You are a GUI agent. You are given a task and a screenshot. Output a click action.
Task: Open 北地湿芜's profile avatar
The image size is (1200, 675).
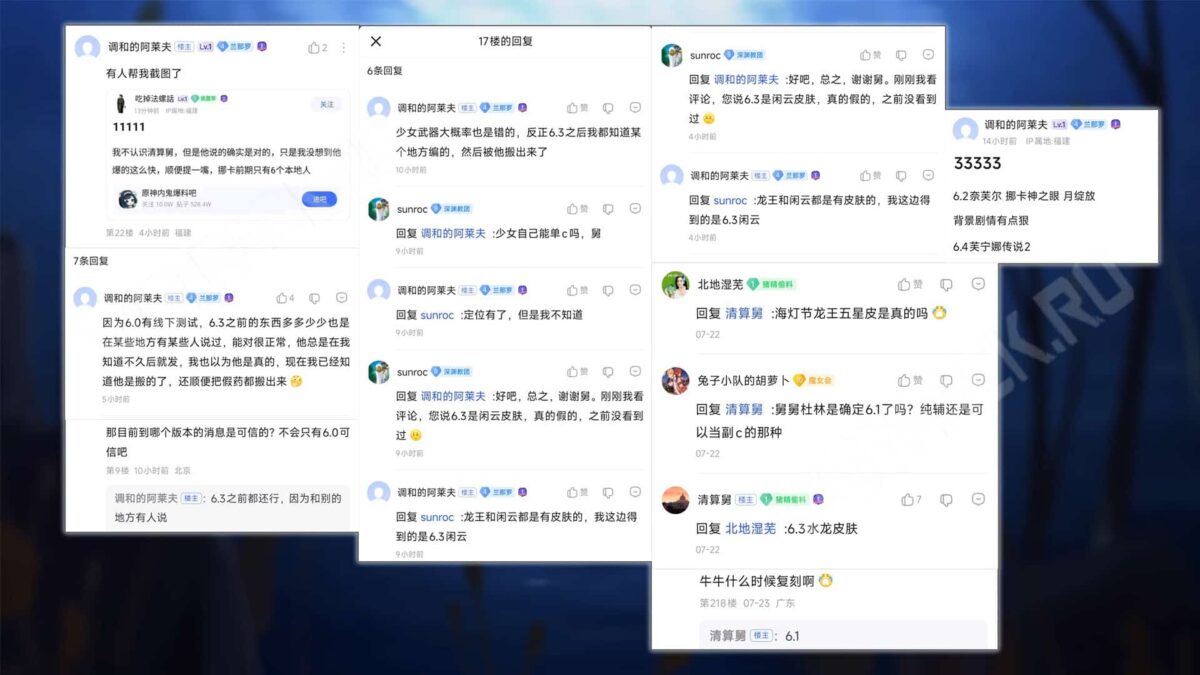[675, 285]
